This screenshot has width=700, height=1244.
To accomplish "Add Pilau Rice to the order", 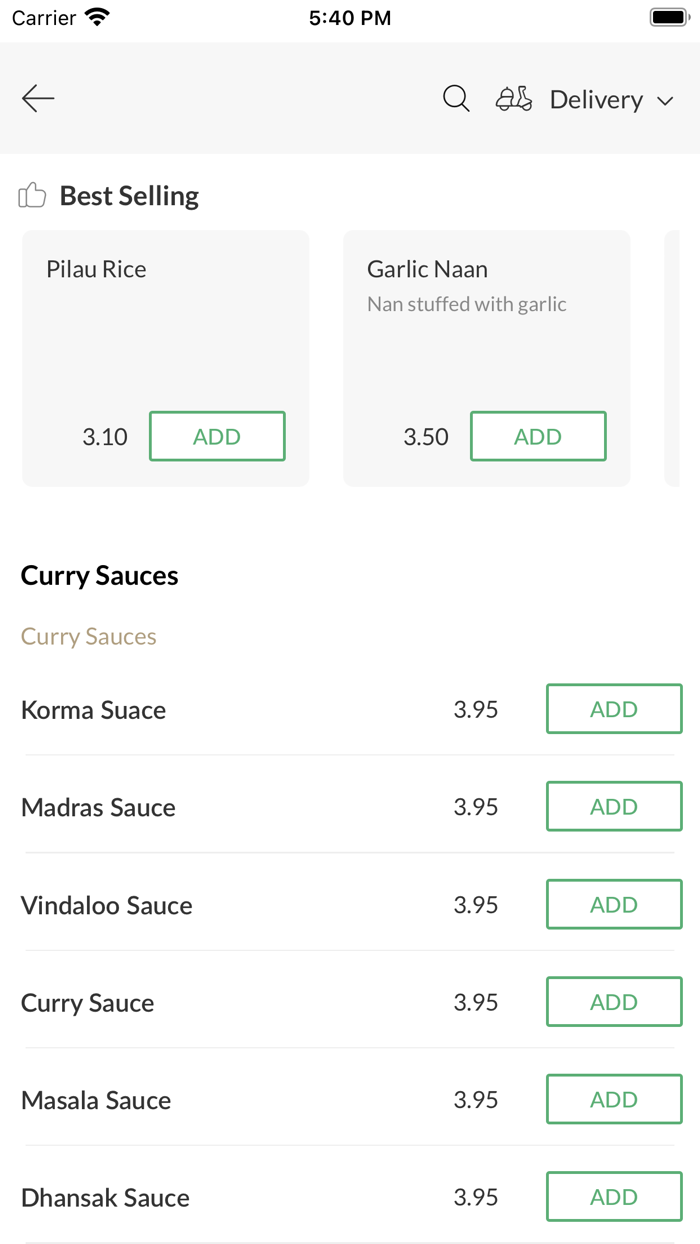I will coord(217,436).
